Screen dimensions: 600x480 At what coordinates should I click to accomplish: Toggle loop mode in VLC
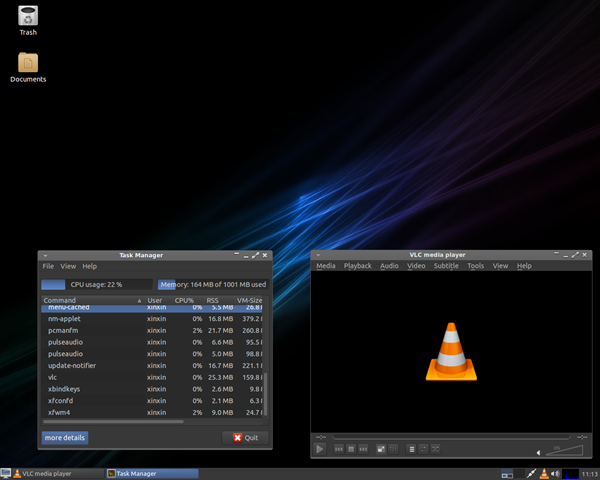[424, 449]
